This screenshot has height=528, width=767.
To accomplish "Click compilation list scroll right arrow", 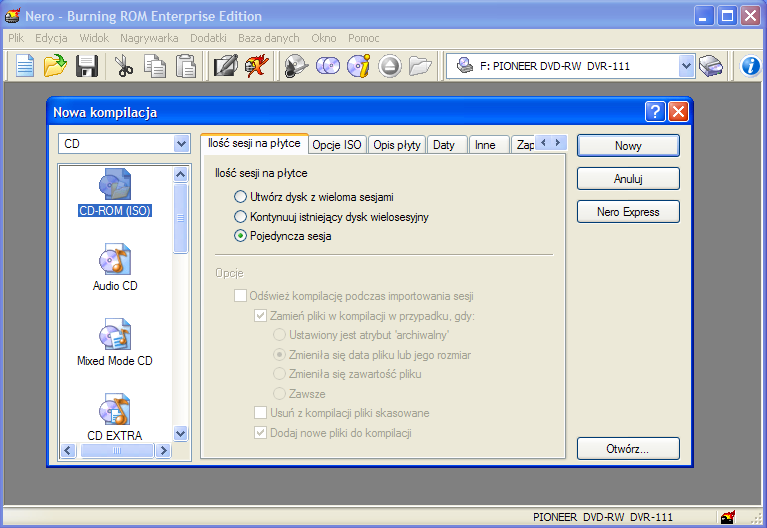I will (164, 450).
